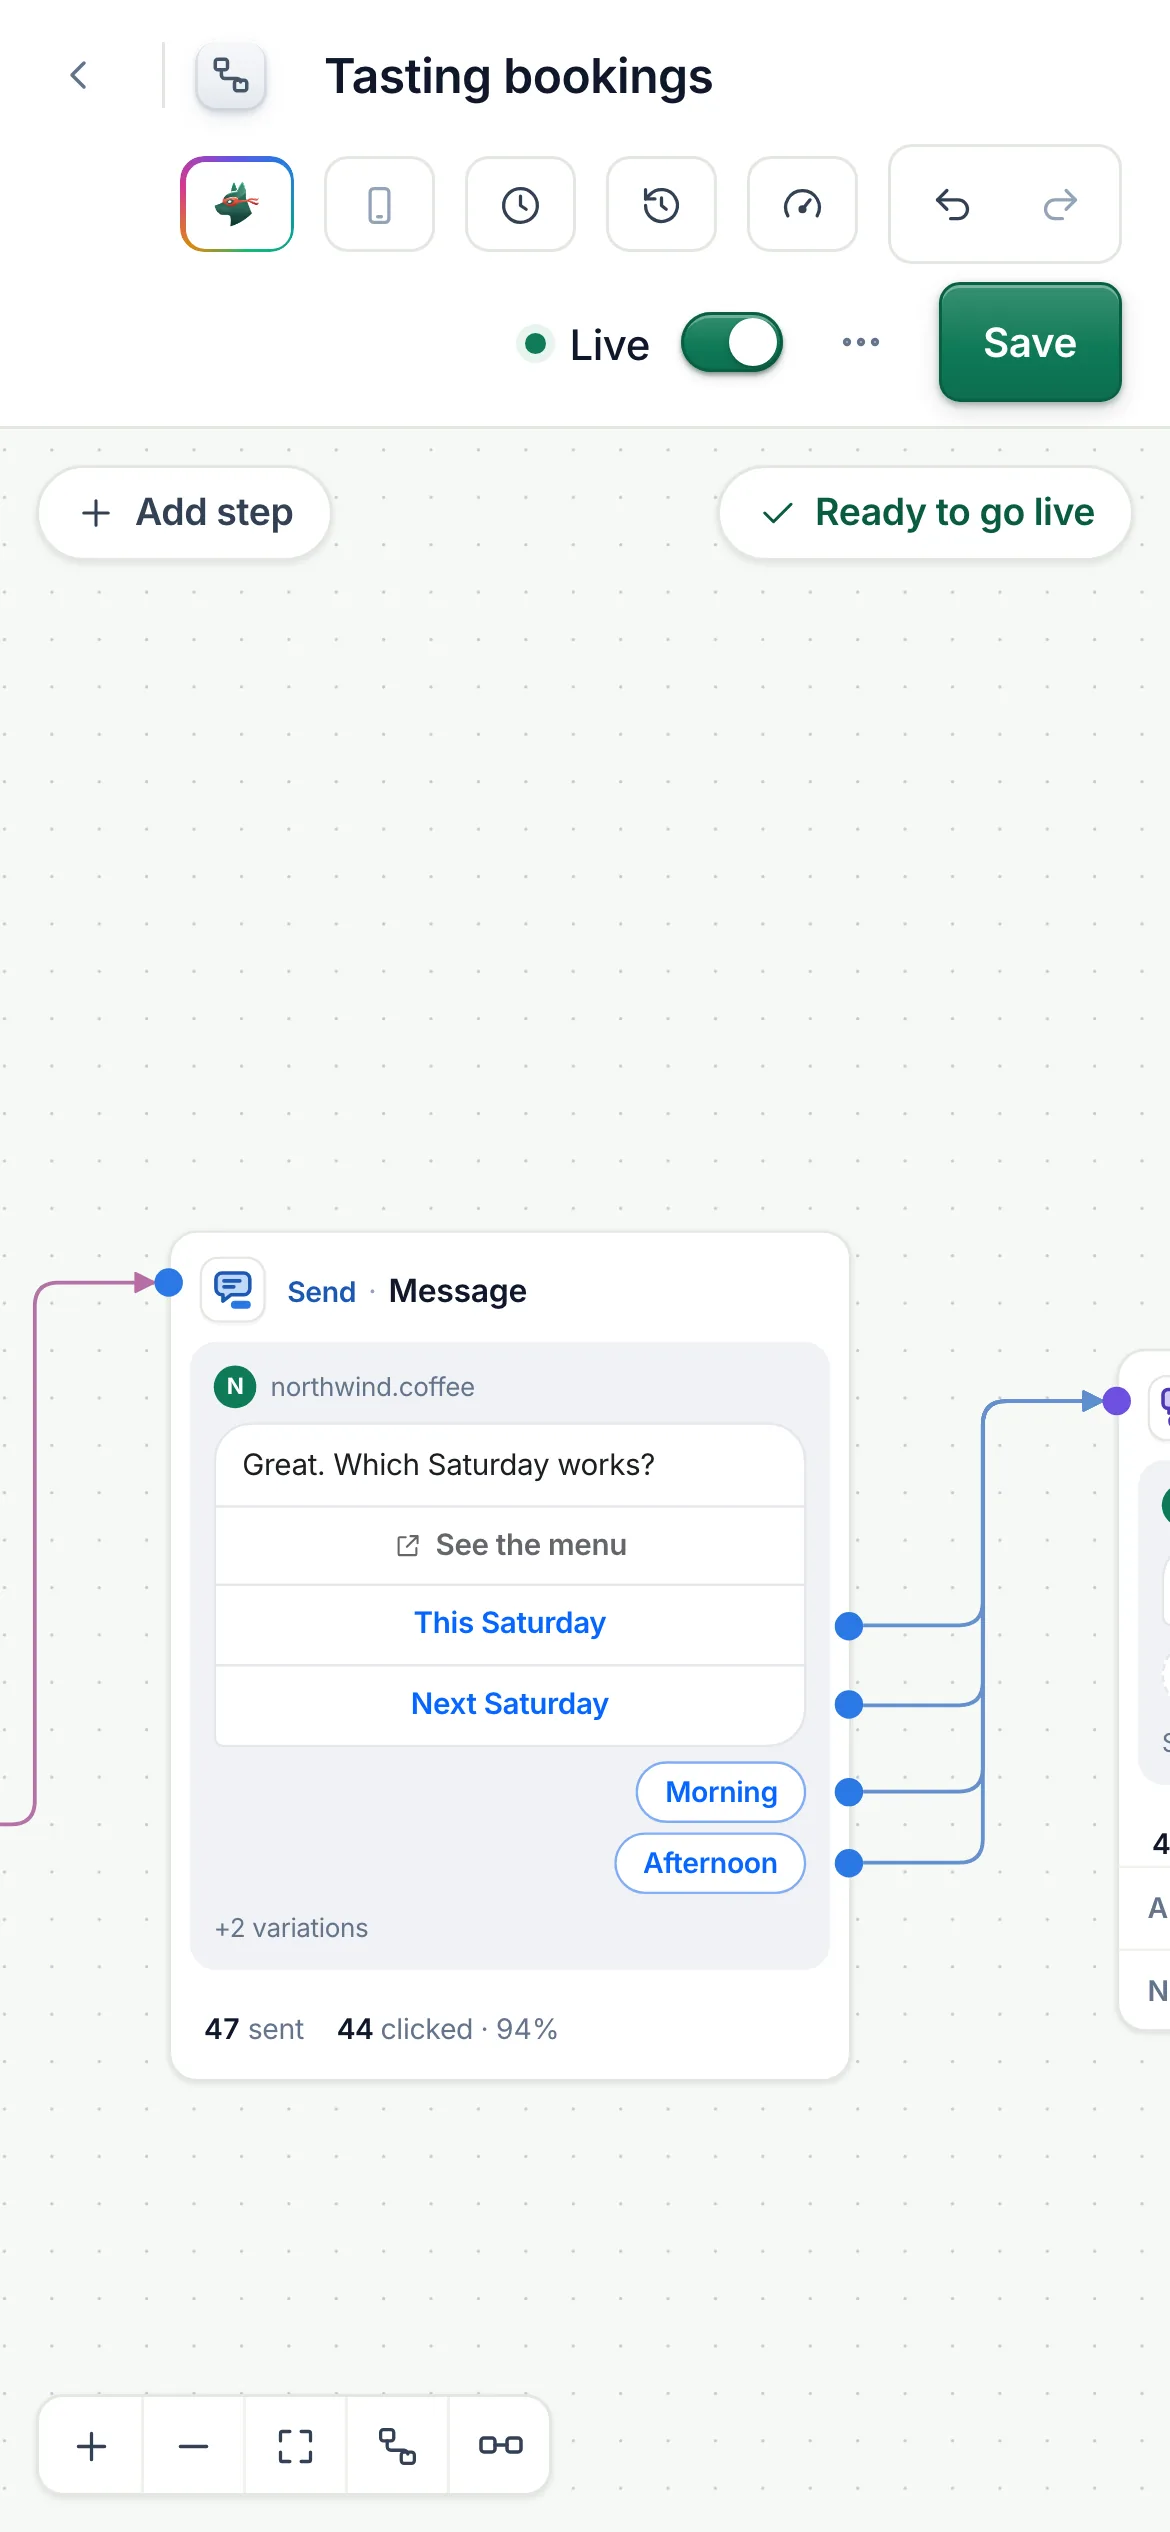1170x2532 pixels.
Task: Click the northwind.coffee sender name
Action: pyautogui.click(x=372, y=1387)
